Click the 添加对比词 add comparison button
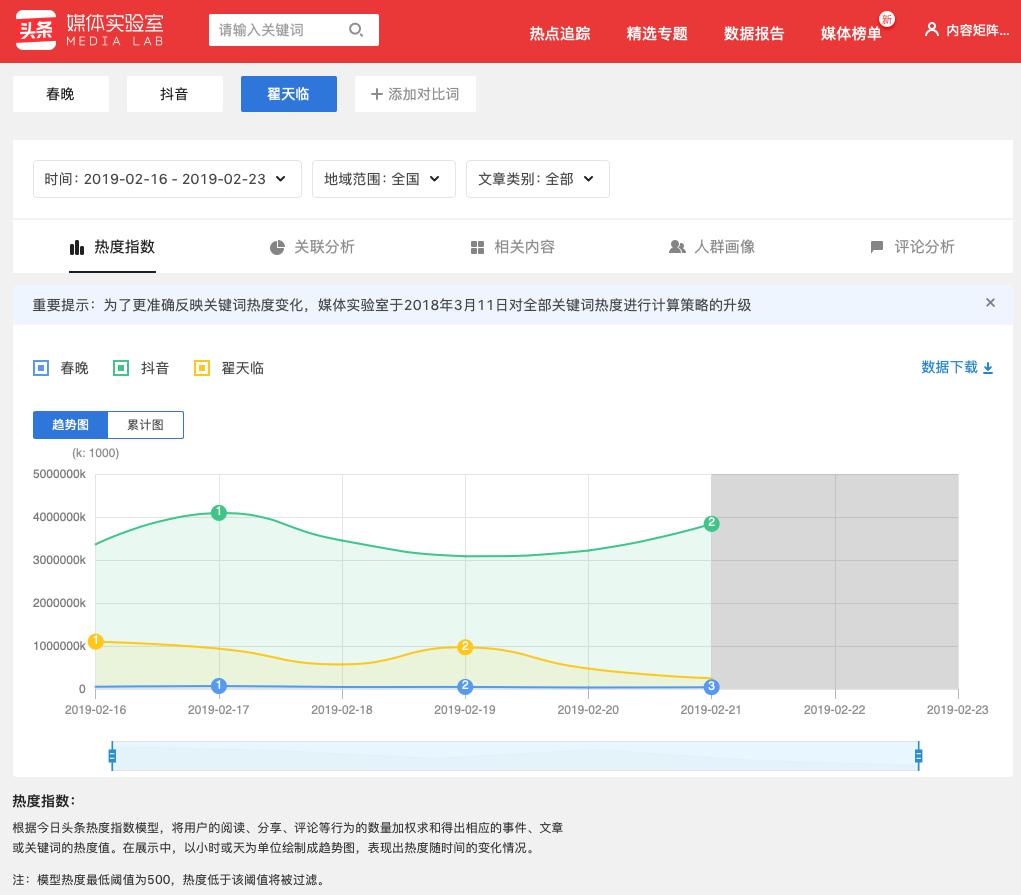Screen dimensions: 1021x895 pos(415,94)
